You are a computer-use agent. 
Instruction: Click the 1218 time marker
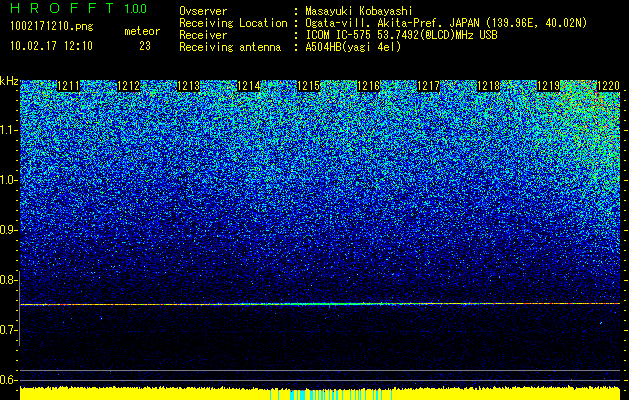[489, 85]
